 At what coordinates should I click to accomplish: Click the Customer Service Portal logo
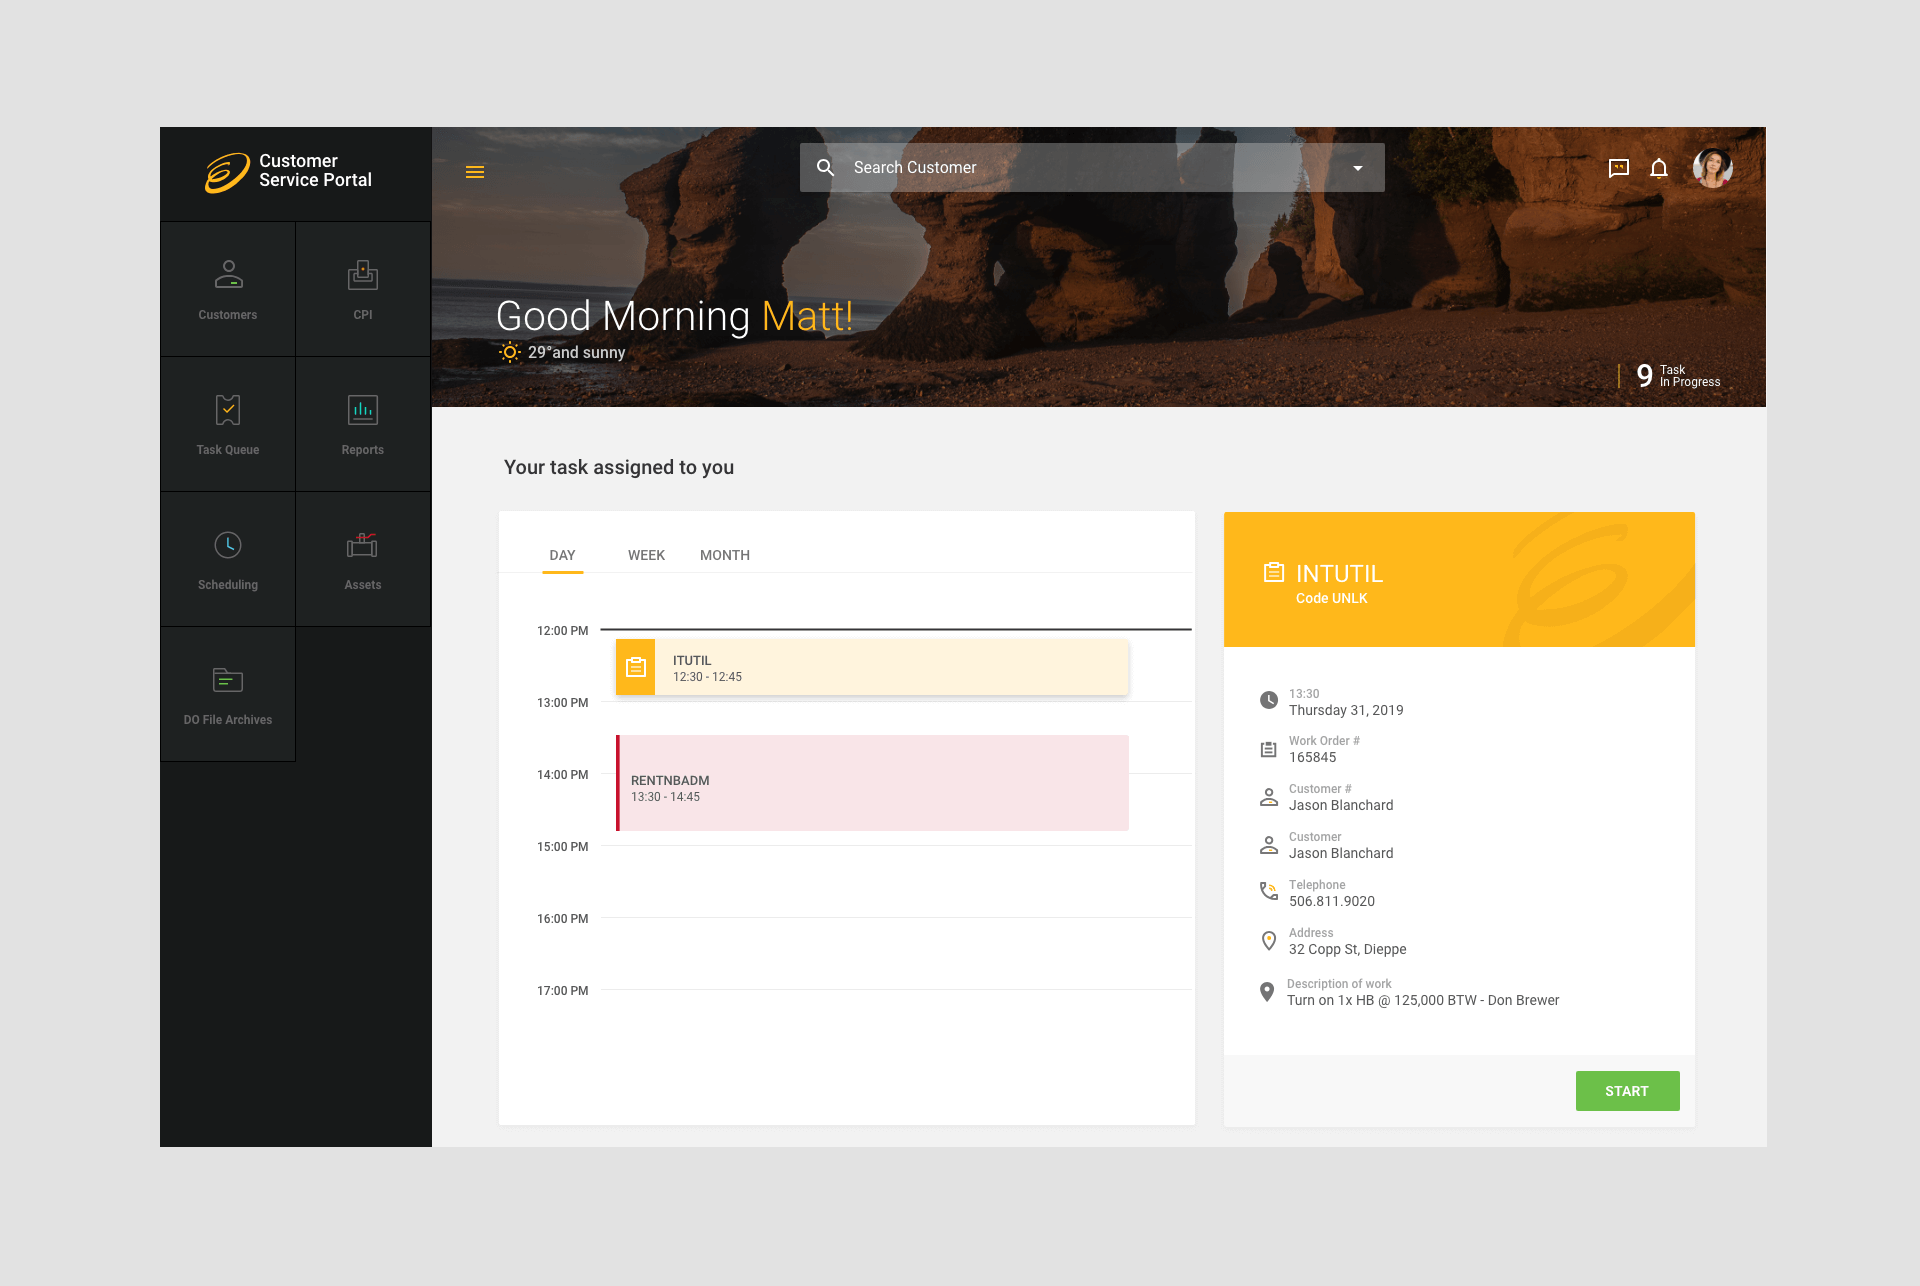[288, 171]
